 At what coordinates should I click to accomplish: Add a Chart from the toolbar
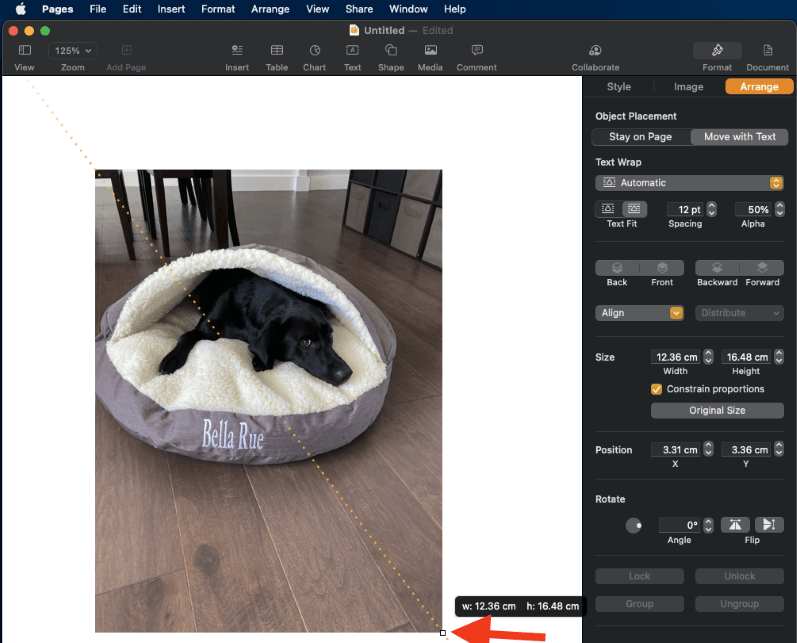pyautogui.click(x=314, y=51)
